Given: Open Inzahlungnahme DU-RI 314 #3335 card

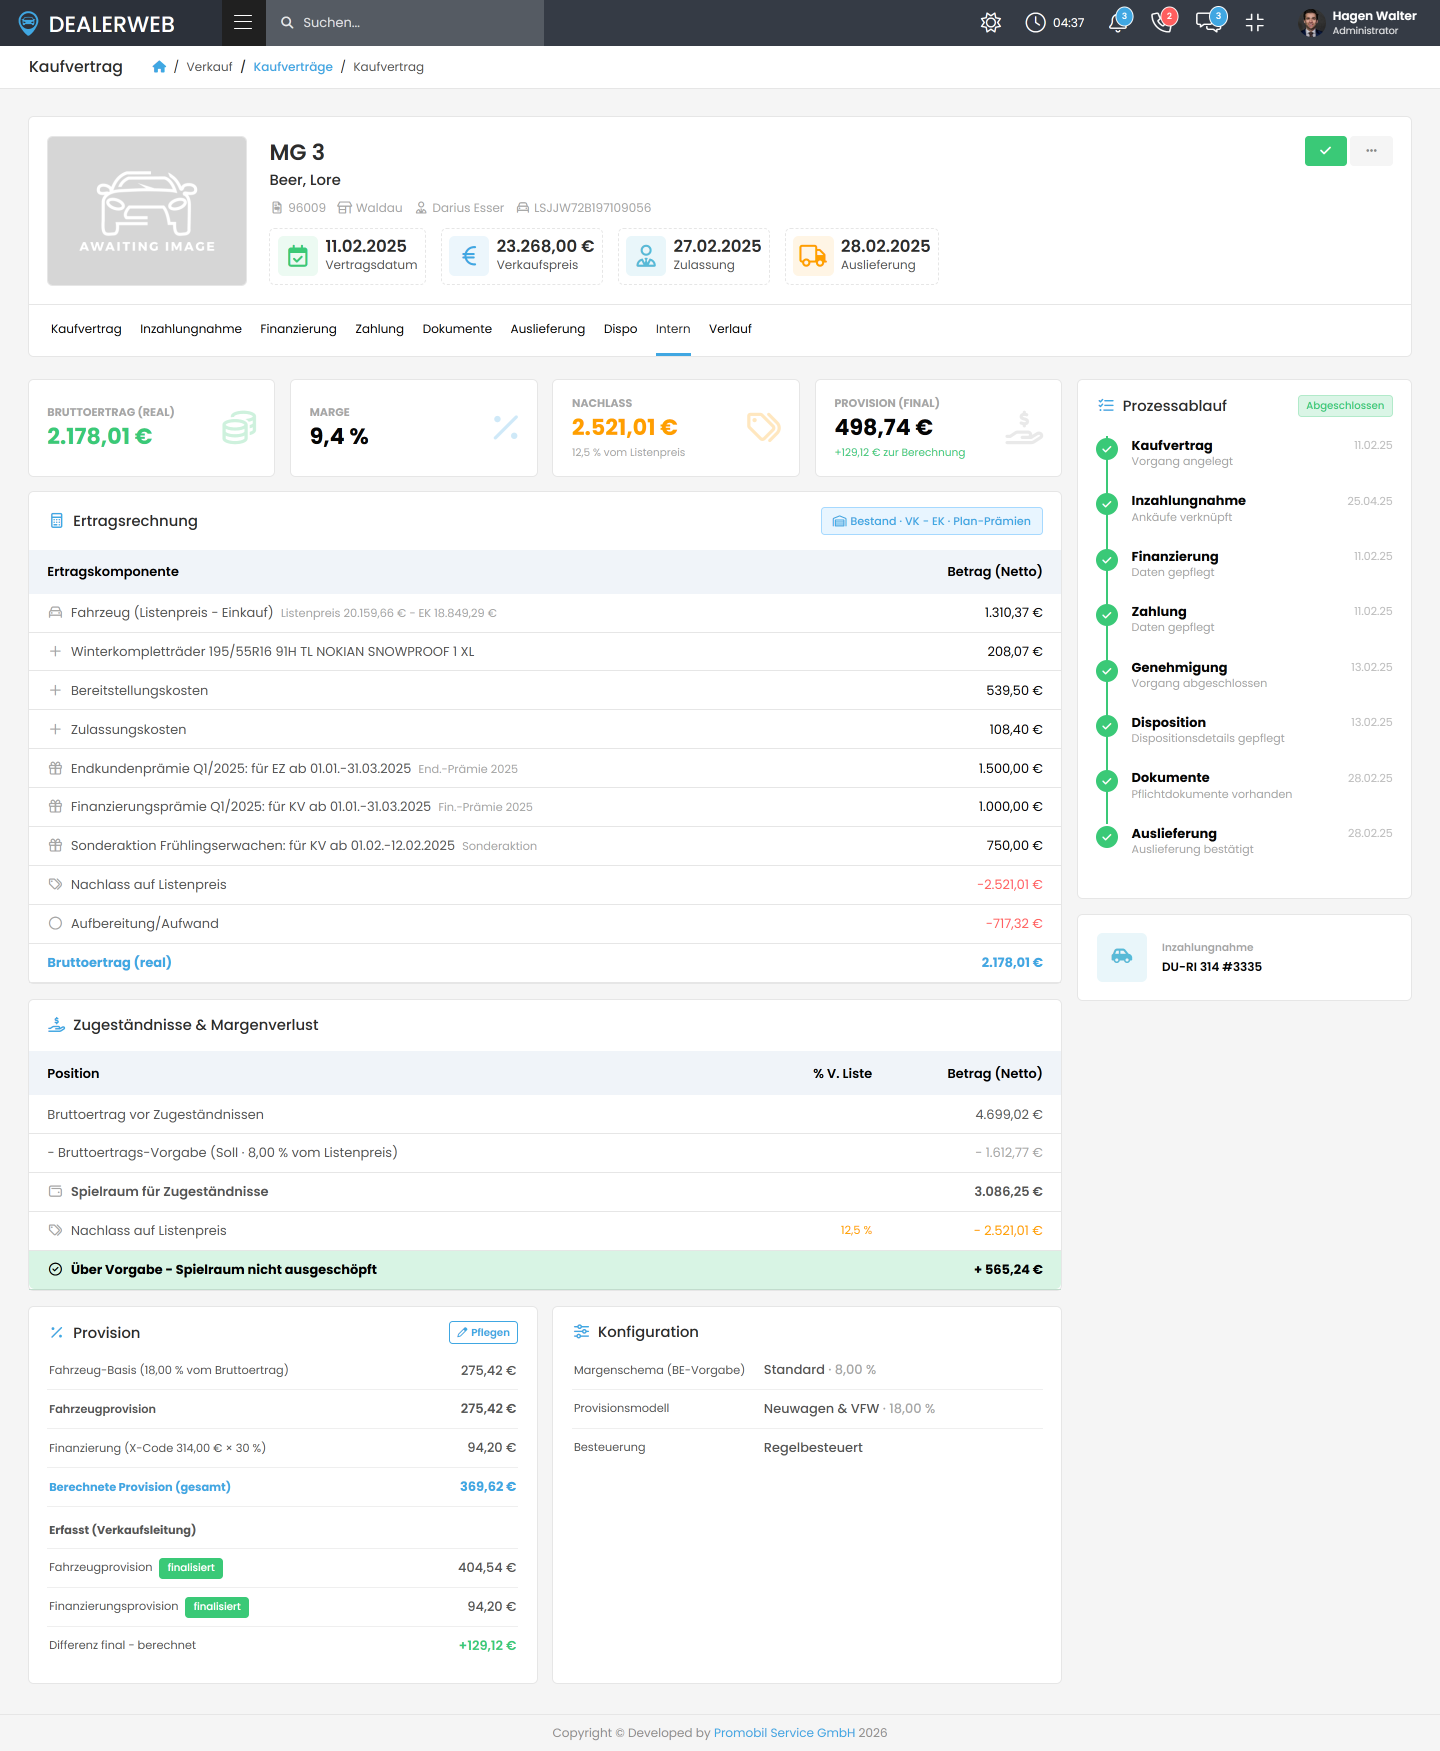Looking at the screenshot, I should (x=1244, y=957).
